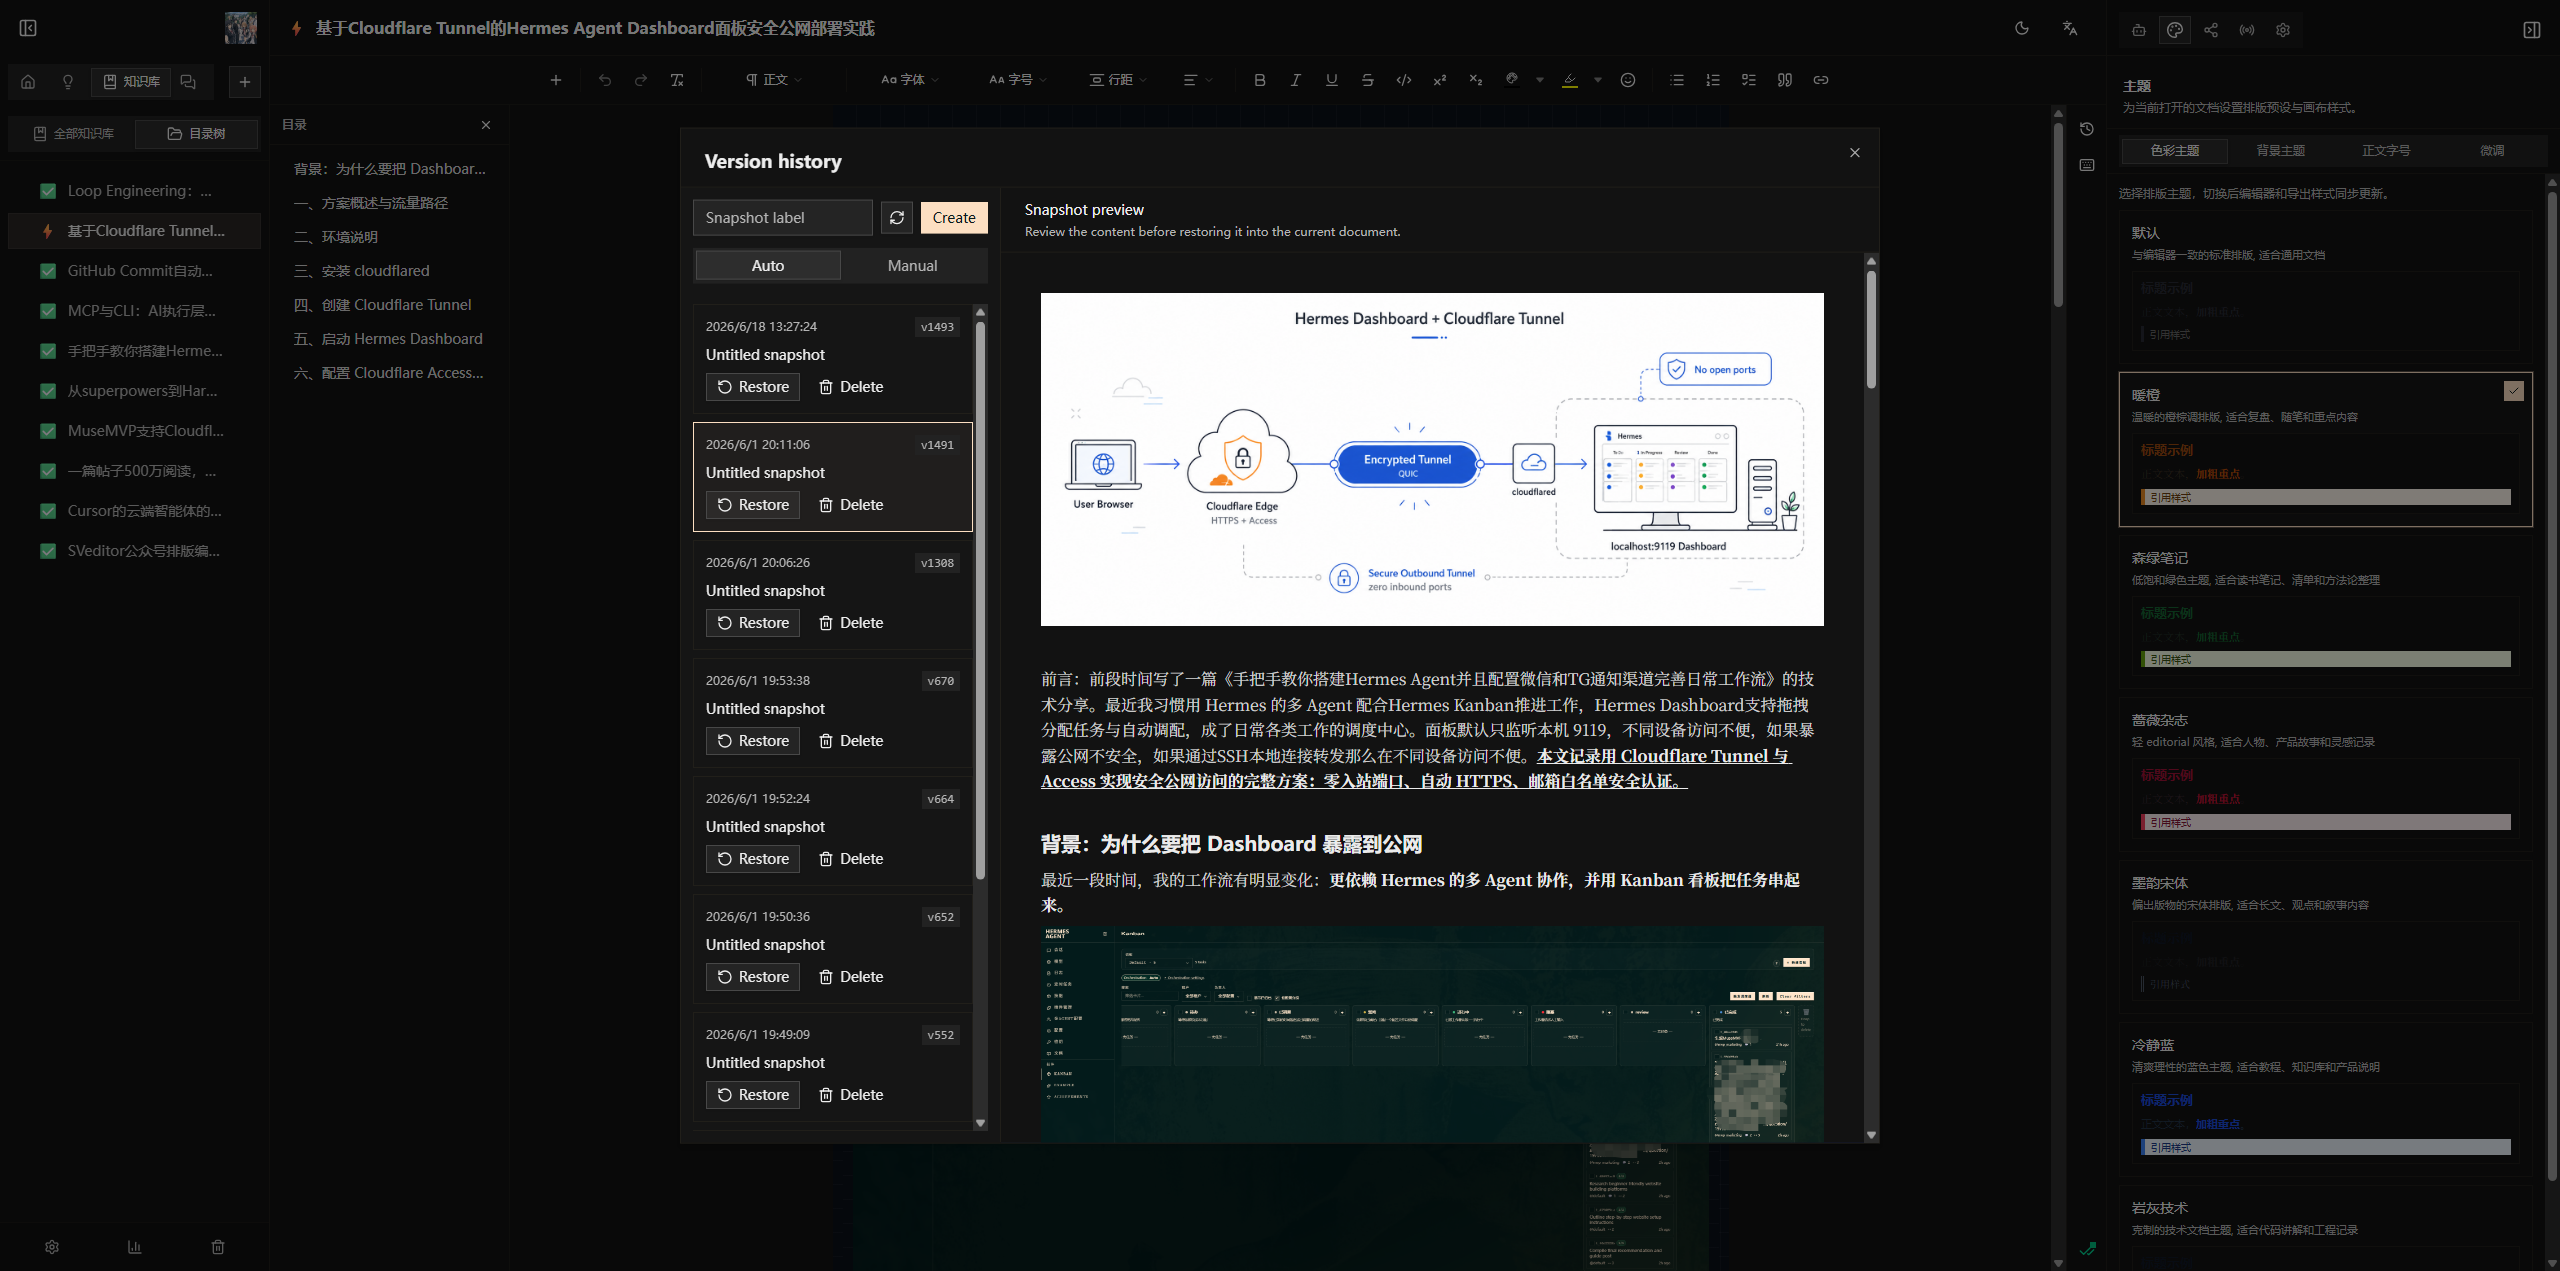The width and height of the screenshot is (2560, 1271).
Task: Toggle checkbox for SVeditor公众号排版 document
Action: (x=48, y=551)
